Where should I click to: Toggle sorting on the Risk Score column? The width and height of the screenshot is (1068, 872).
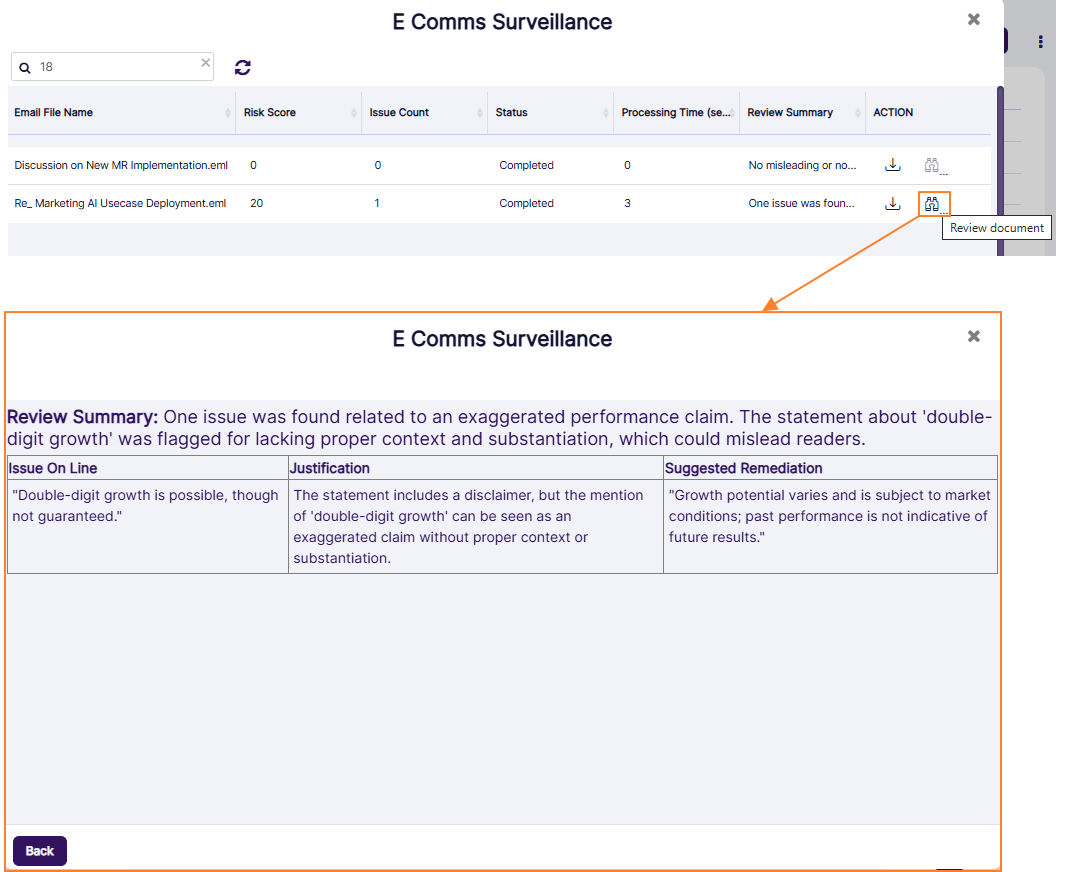coord(354,112)
